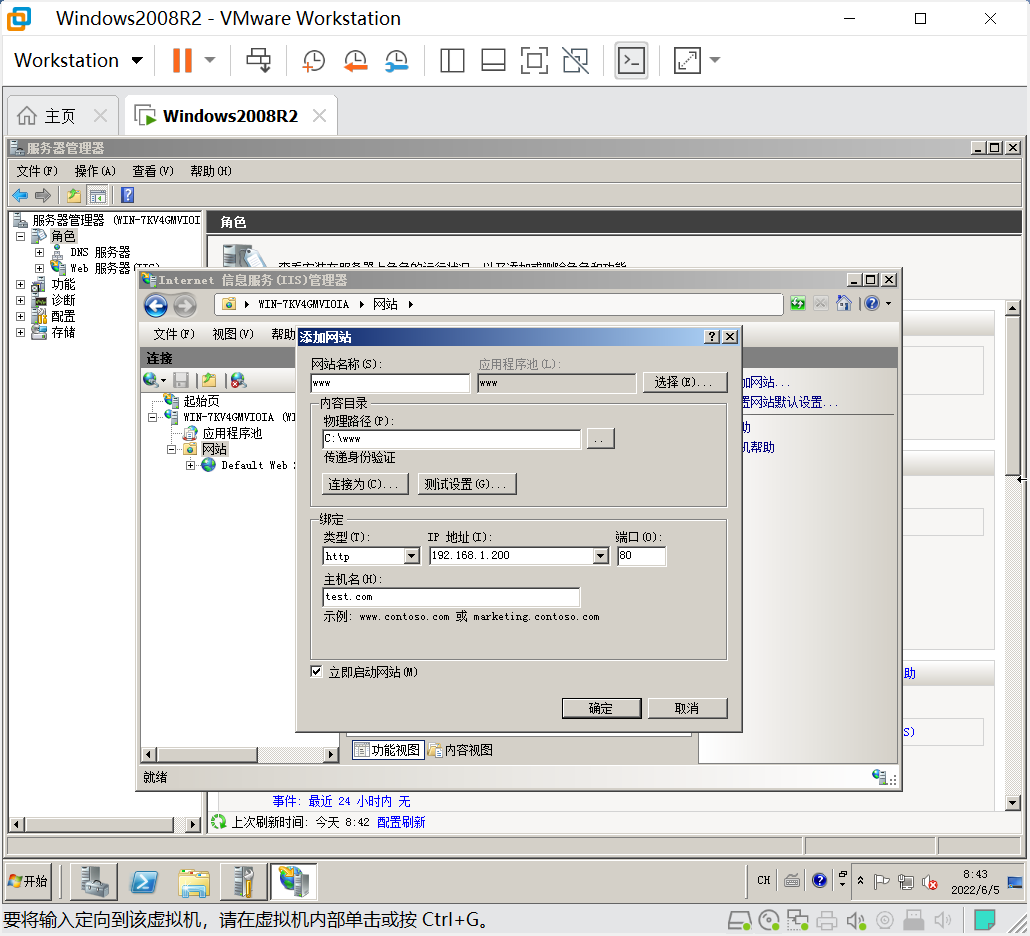Viewport: 1030px width, 936px height.
Task: Click the 端口 port field
Action: [x=641, y=556]
